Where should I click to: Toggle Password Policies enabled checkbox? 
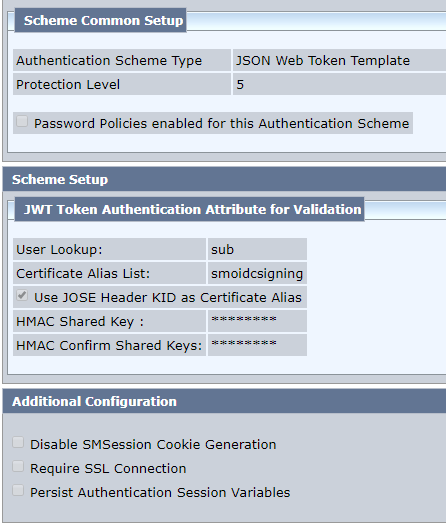(22, 121)
